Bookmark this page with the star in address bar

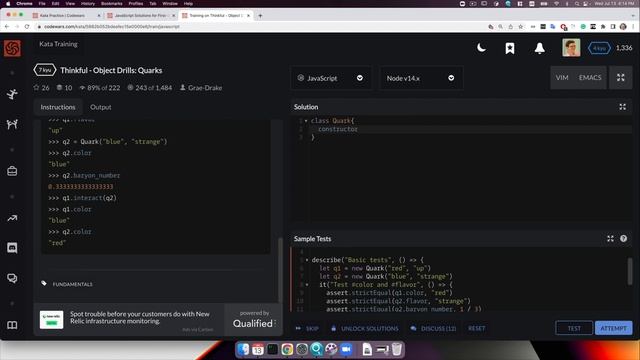click(520, 27)
